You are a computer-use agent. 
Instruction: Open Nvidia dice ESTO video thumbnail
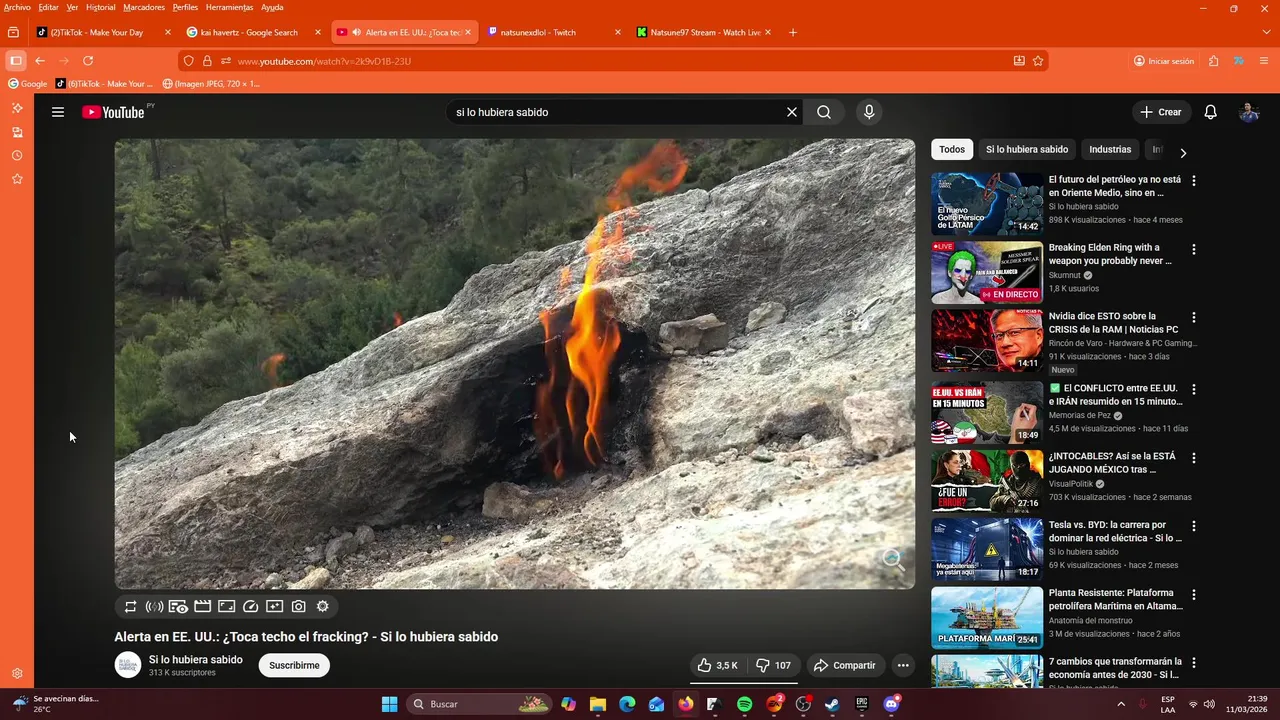(987, 340)
